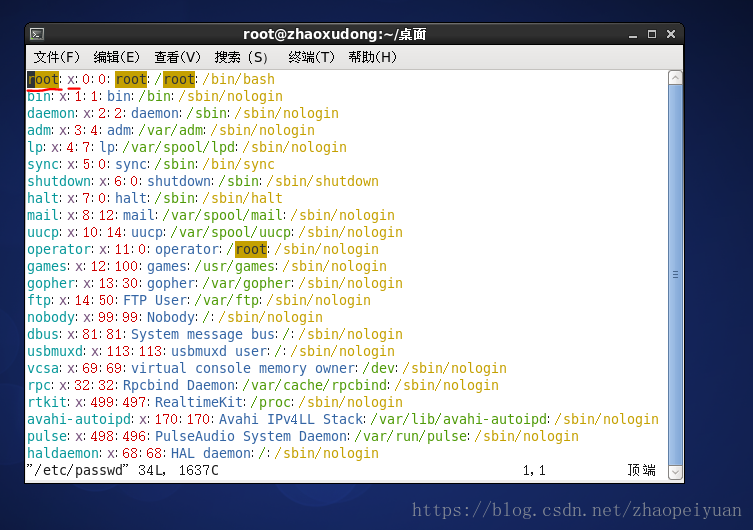Click 'avahi-autoipd' username at line start

coord(79,419)
